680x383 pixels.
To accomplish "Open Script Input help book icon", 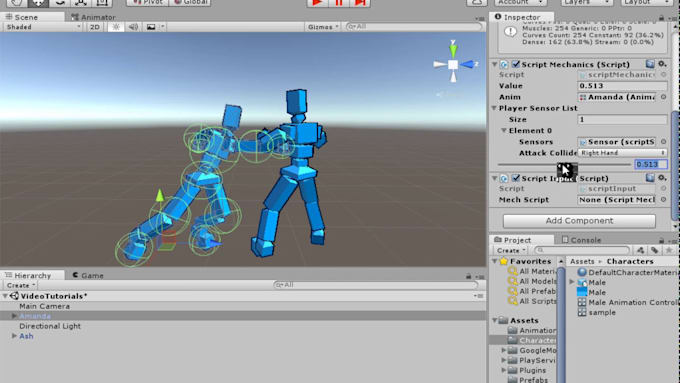I will [x=650, y=178].
